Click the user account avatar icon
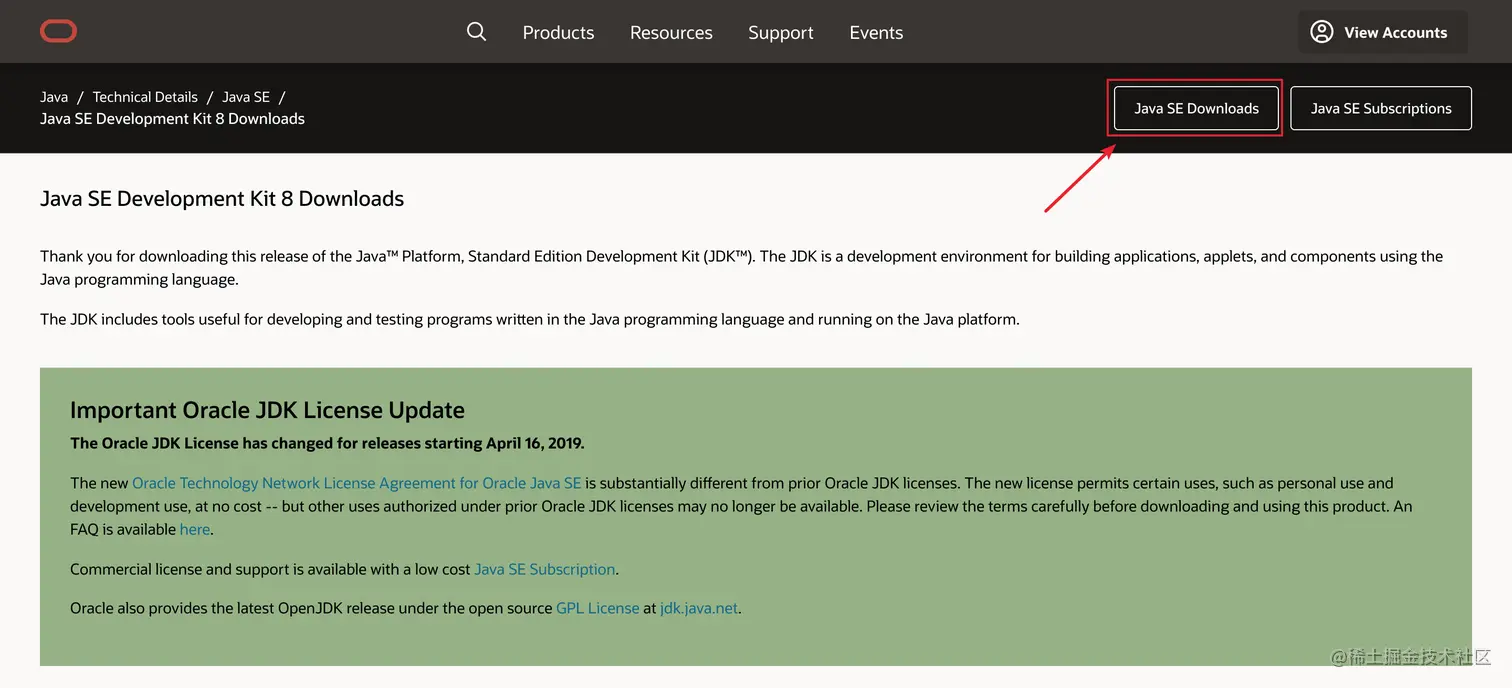1512x688 pixels. [1322, 32]
